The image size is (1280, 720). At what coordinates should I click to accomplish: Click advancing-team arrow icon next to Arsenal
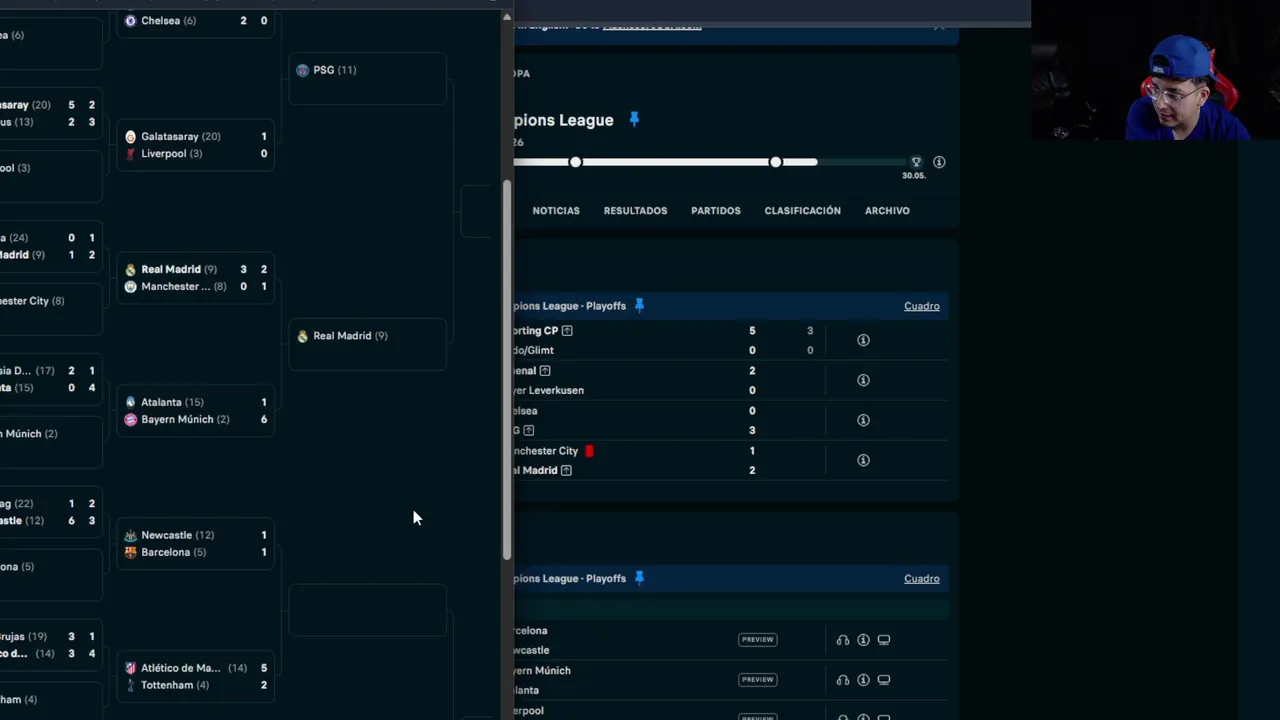545,370
